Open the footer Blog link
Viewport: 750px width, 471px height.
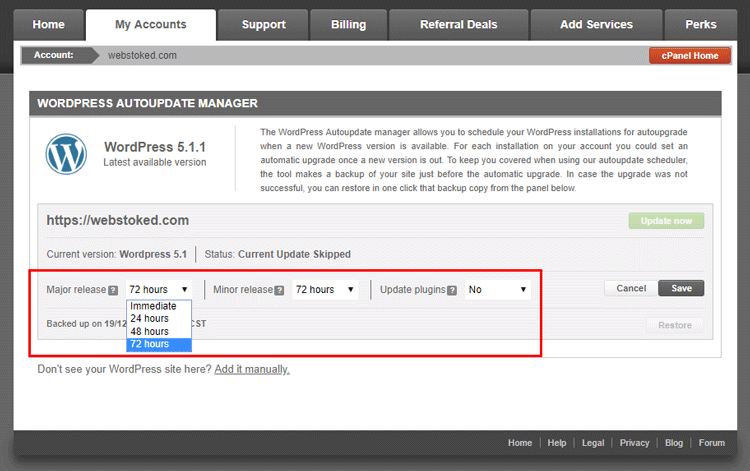(674, 443)
